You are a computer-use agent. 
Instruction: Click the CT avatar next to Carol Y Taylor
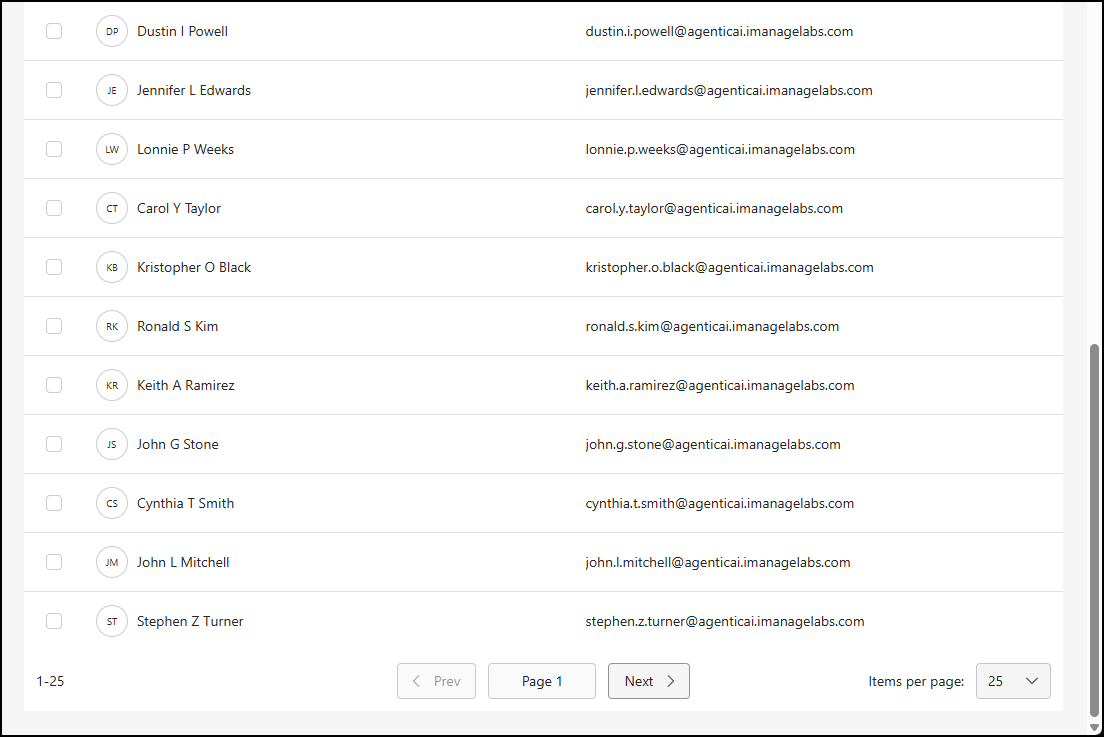click(112, 208)
